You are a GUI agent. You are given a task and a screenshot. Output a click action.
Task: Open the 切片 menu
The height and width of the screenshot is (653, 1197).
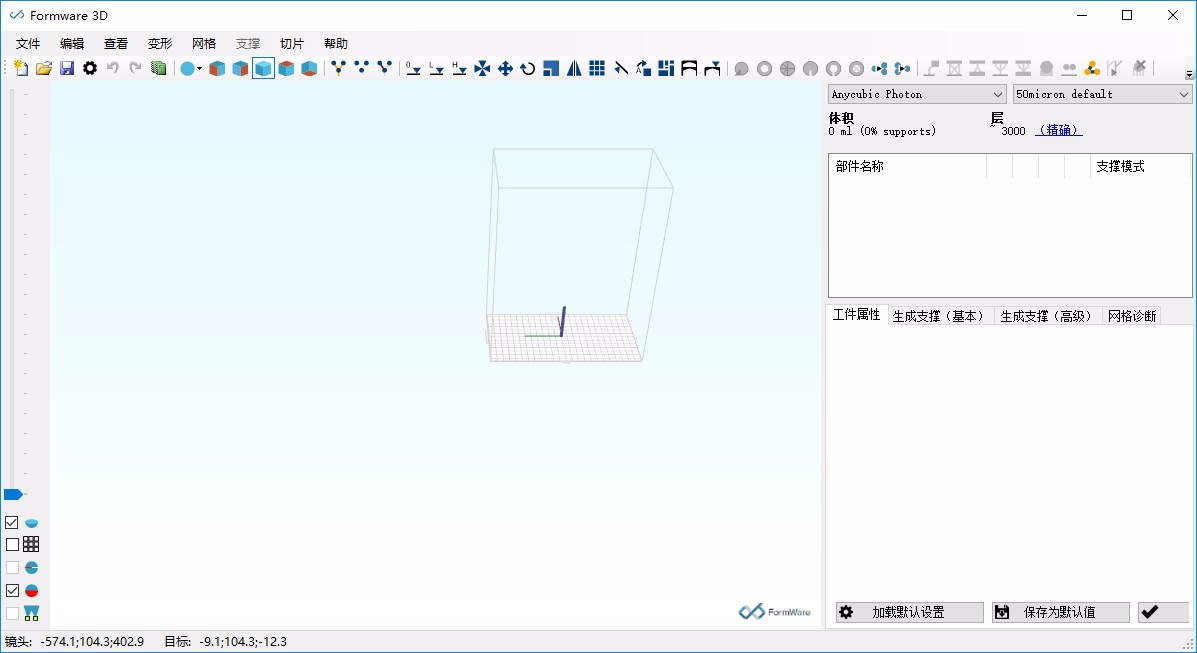click(292, 44)
